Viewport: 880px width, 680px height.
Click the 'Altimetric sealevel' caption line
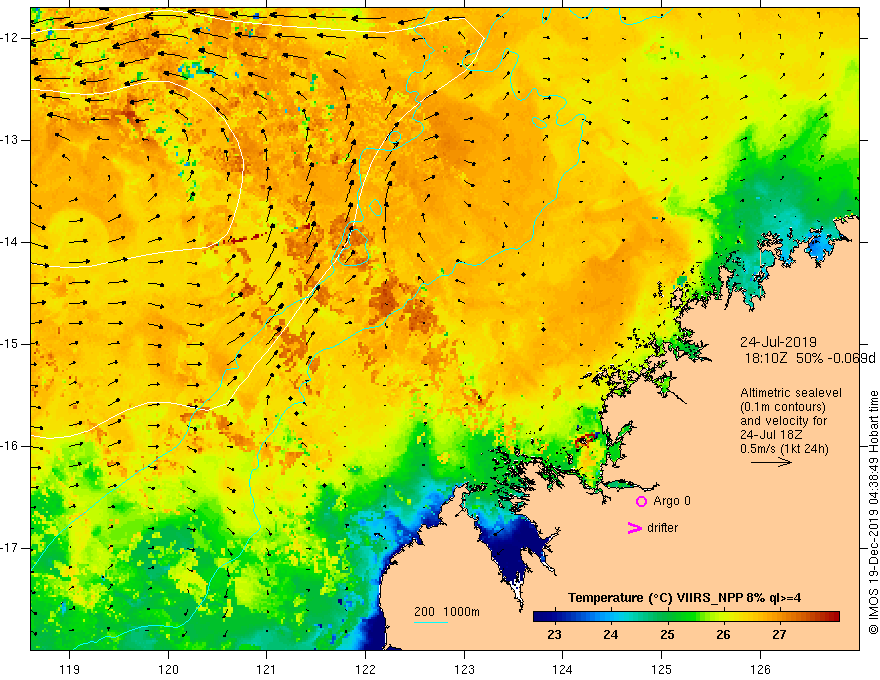pos(791,393)
